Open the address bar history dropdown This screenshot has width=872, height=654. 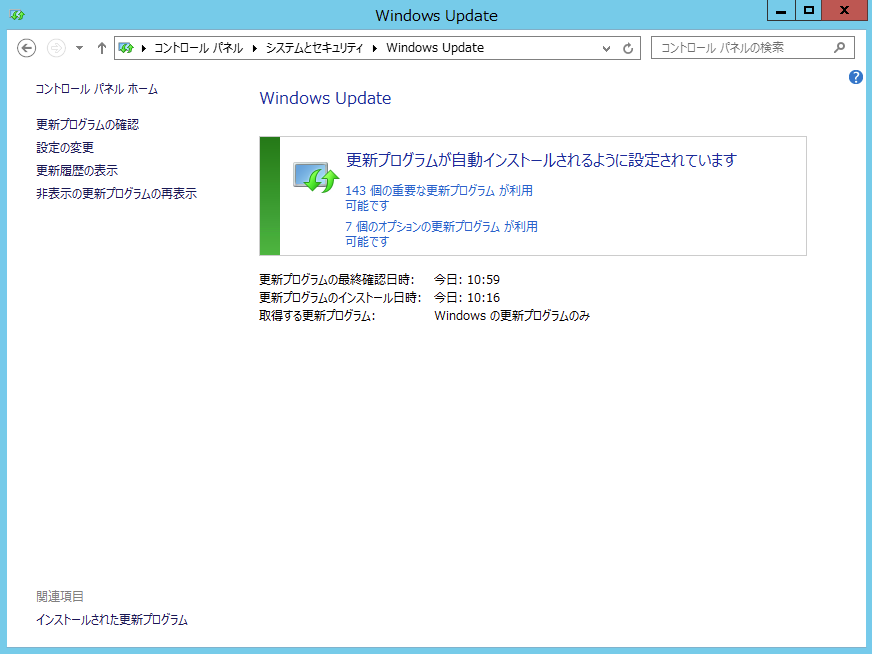point(606,48)
